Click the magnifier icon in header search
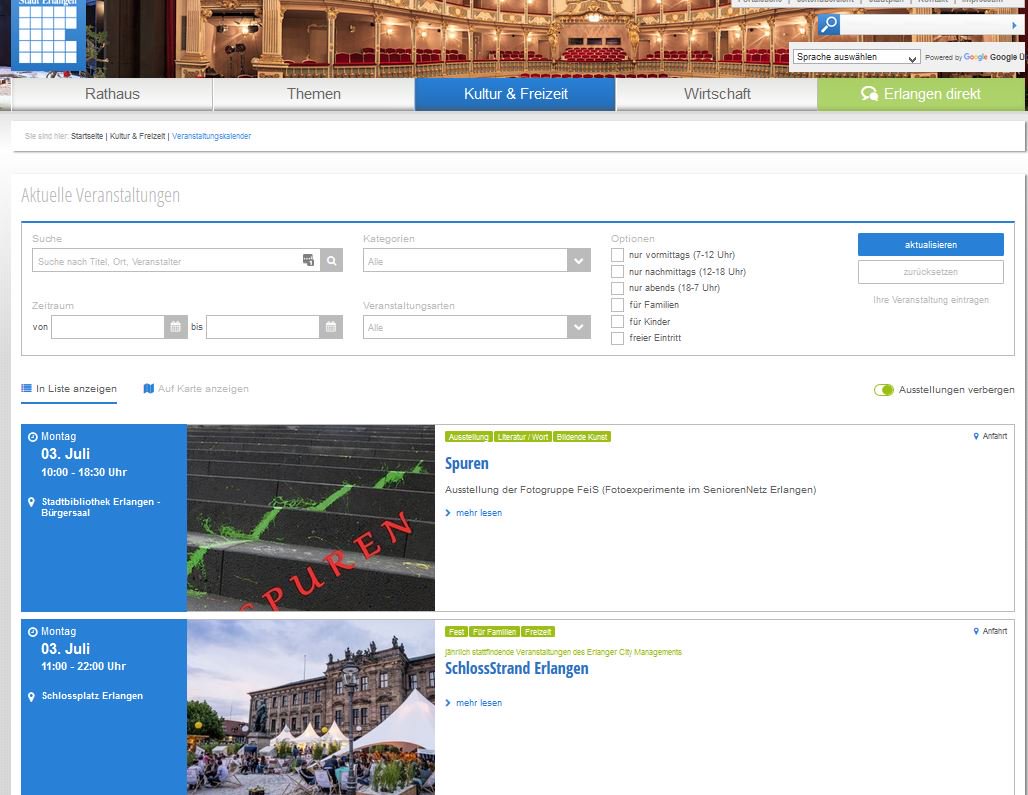1028x795 pixels. (x=829, y=25)
